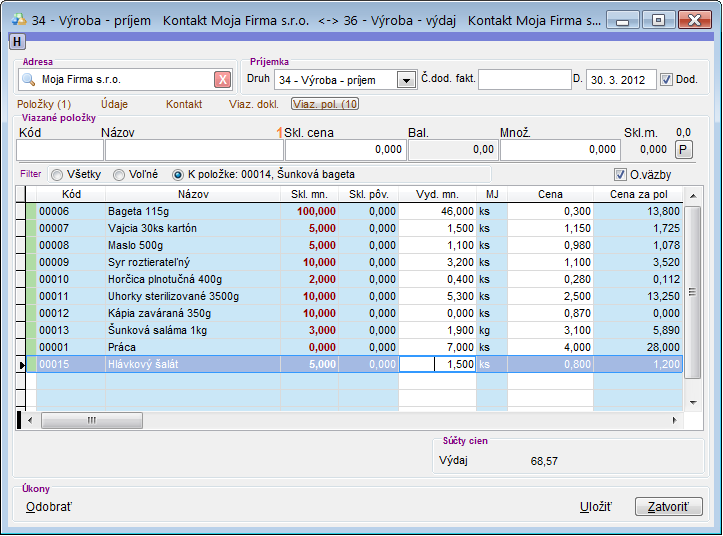Click the magnifier icon in Adresa field
Image resolution: width=723 pixels, height=536 pixels.
[29, 80]
